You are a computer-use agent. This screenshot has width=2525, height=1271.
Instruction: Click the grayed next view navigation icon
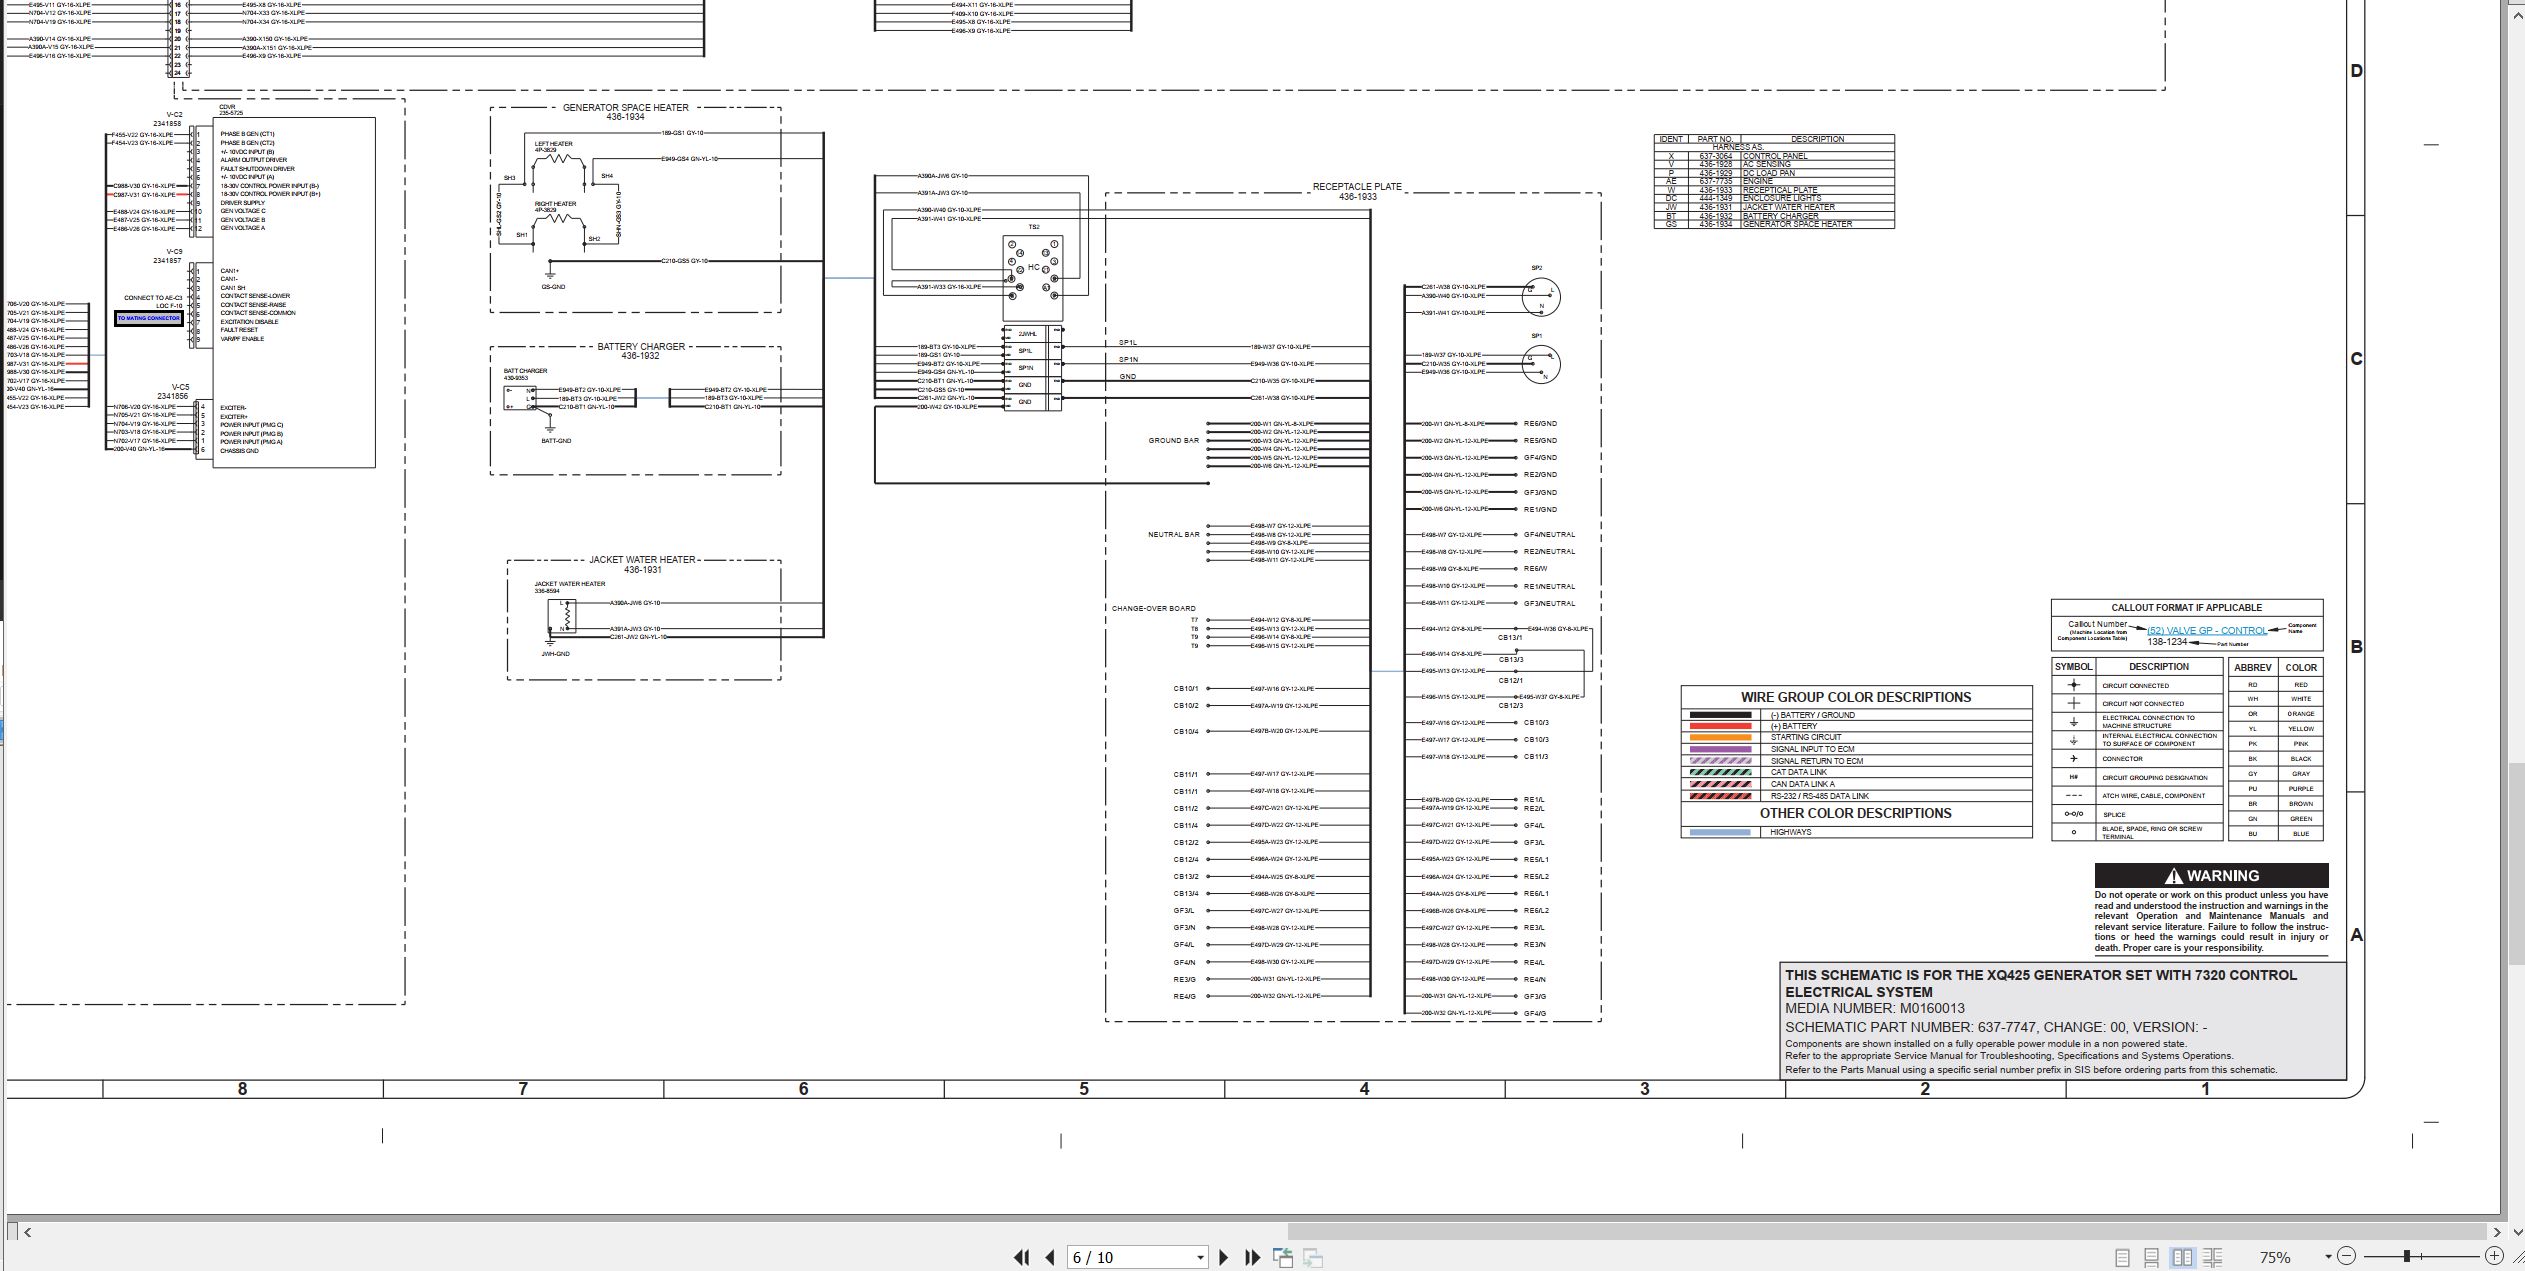point(1313,1257)
